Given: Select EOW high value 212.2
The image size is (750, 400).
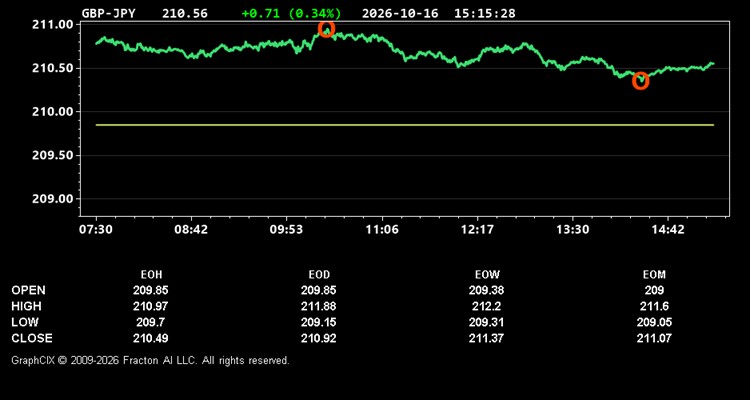Looking at the screenshot, I should coord(486,306).
